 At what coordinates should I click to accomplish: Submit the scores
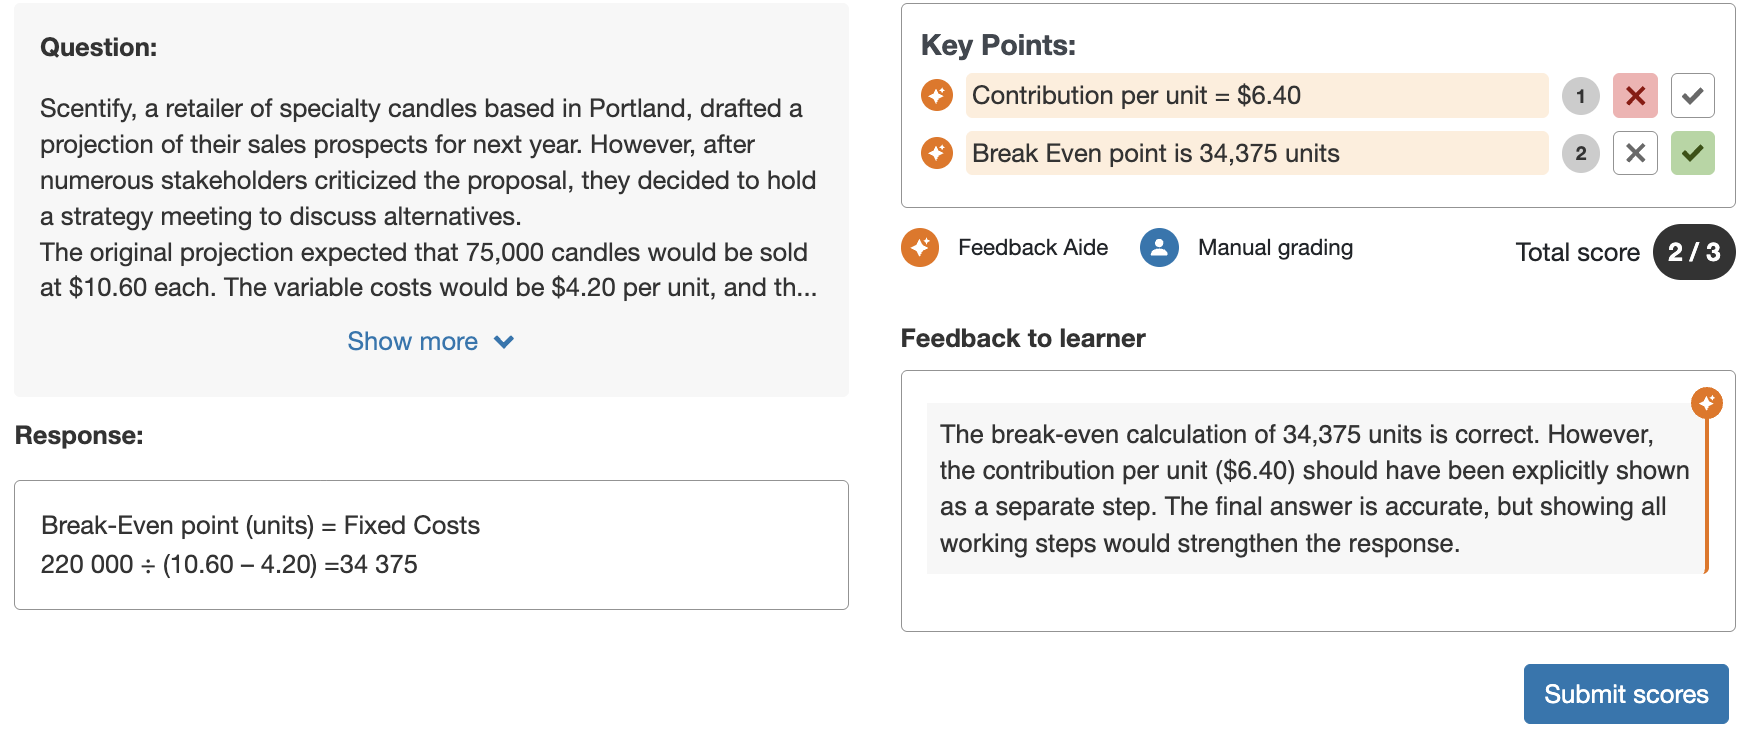click(1625, 694)
